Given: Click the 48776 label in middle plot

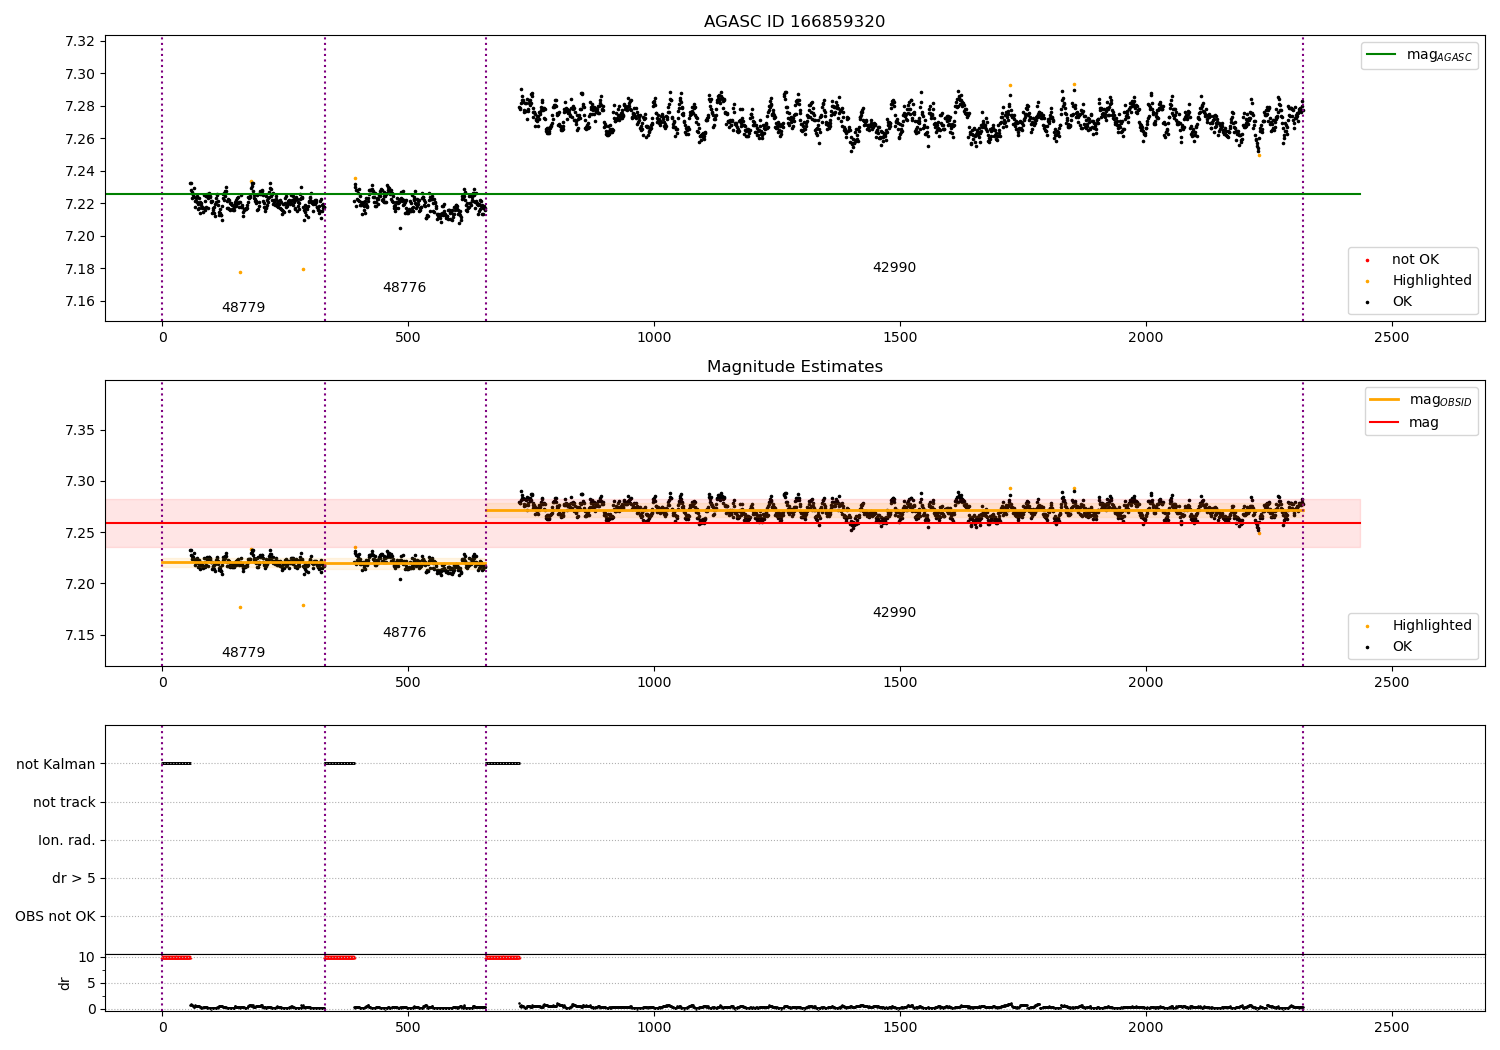Looking at the screenshot, I should (404, 632).
